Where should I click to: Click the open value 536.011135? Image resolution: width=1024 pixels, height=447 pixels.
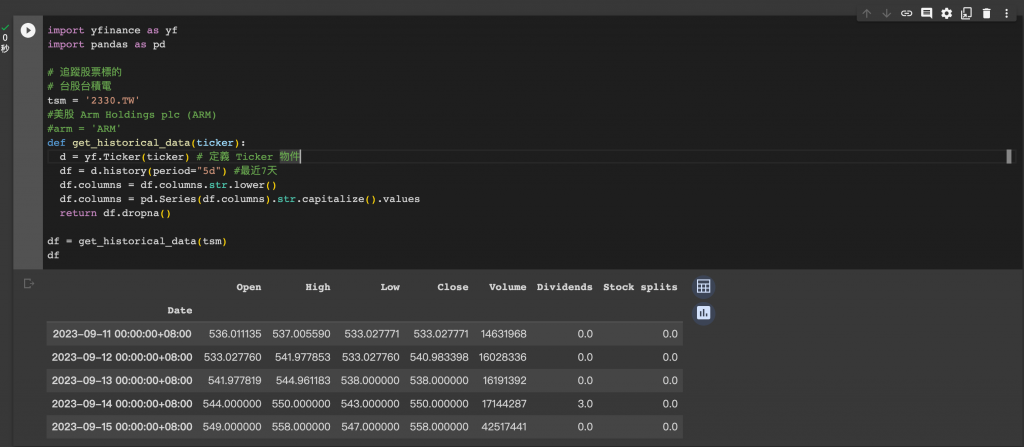click(x=235, y=334)
